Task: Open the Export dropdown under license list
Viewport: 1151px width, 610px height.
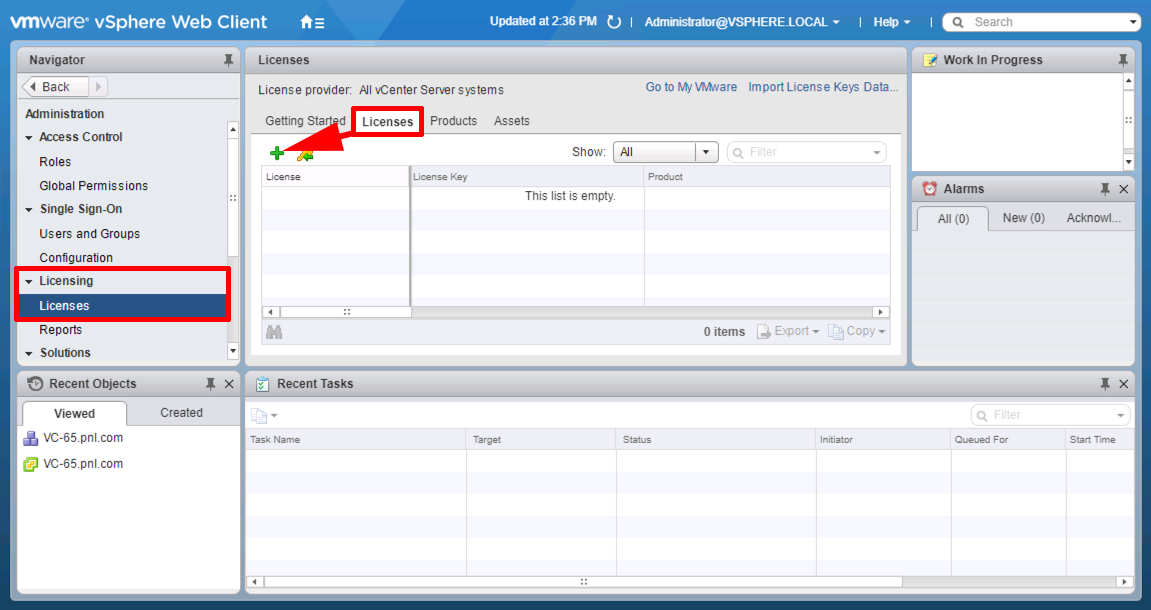Action: (788, 332)
